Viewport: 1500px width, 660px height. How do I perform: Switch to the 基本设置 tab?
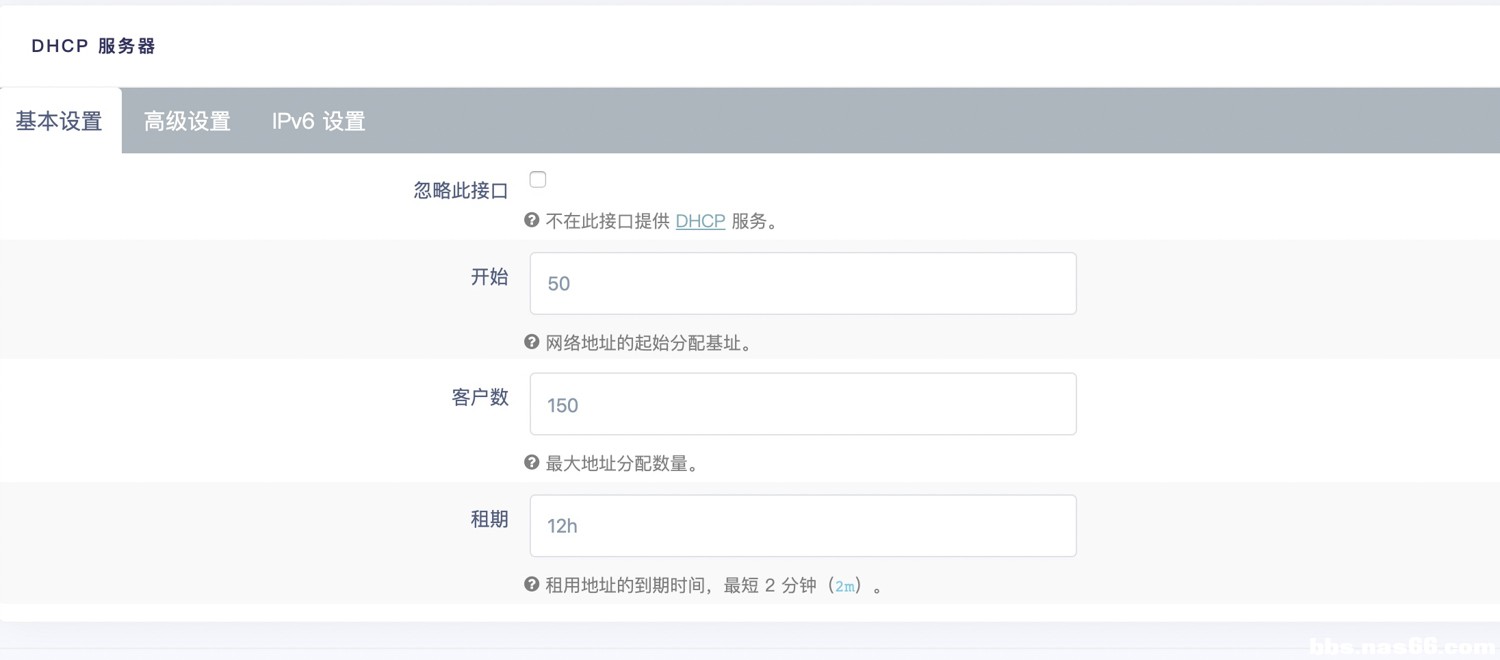[x=59, y=121]
